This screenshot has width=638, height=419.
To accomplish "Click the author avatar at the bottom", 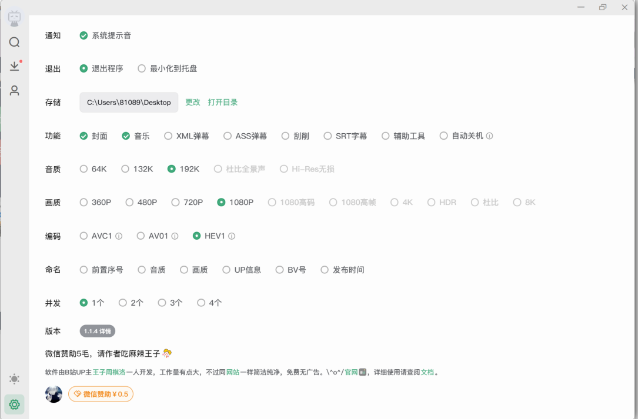I will pyautogui.click(x=54, y=394).
